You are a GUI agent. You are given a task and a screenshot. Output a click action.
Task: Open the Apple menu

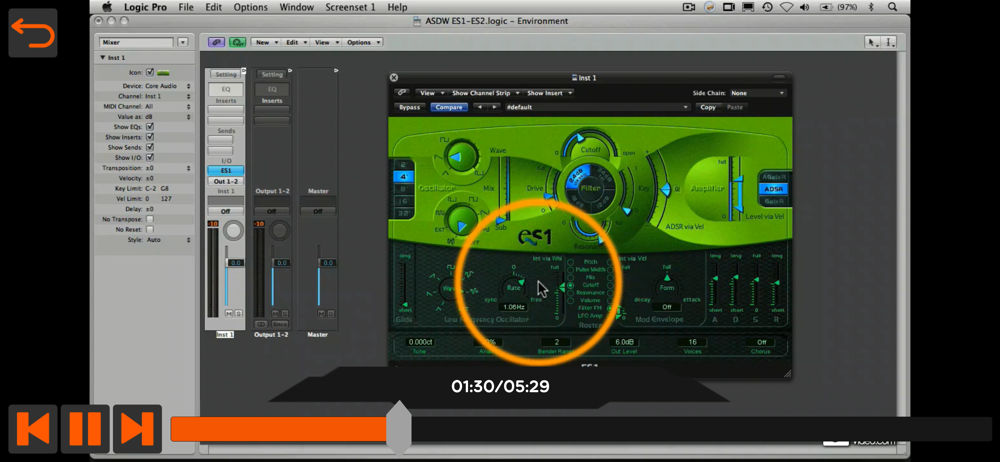coord(107,7)
